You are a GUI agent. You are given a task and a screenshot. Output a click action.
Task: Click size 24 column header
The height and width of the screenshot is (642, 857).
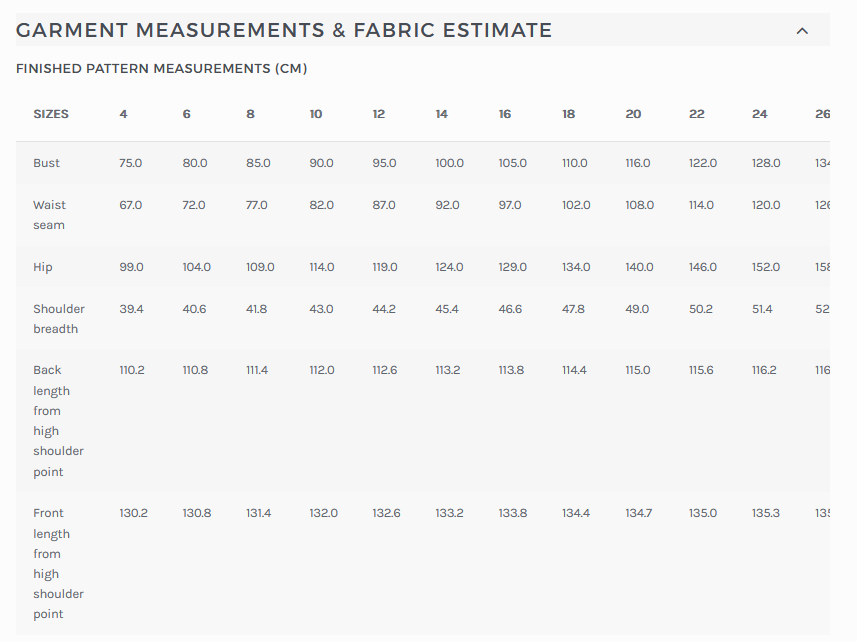point(760,114)
